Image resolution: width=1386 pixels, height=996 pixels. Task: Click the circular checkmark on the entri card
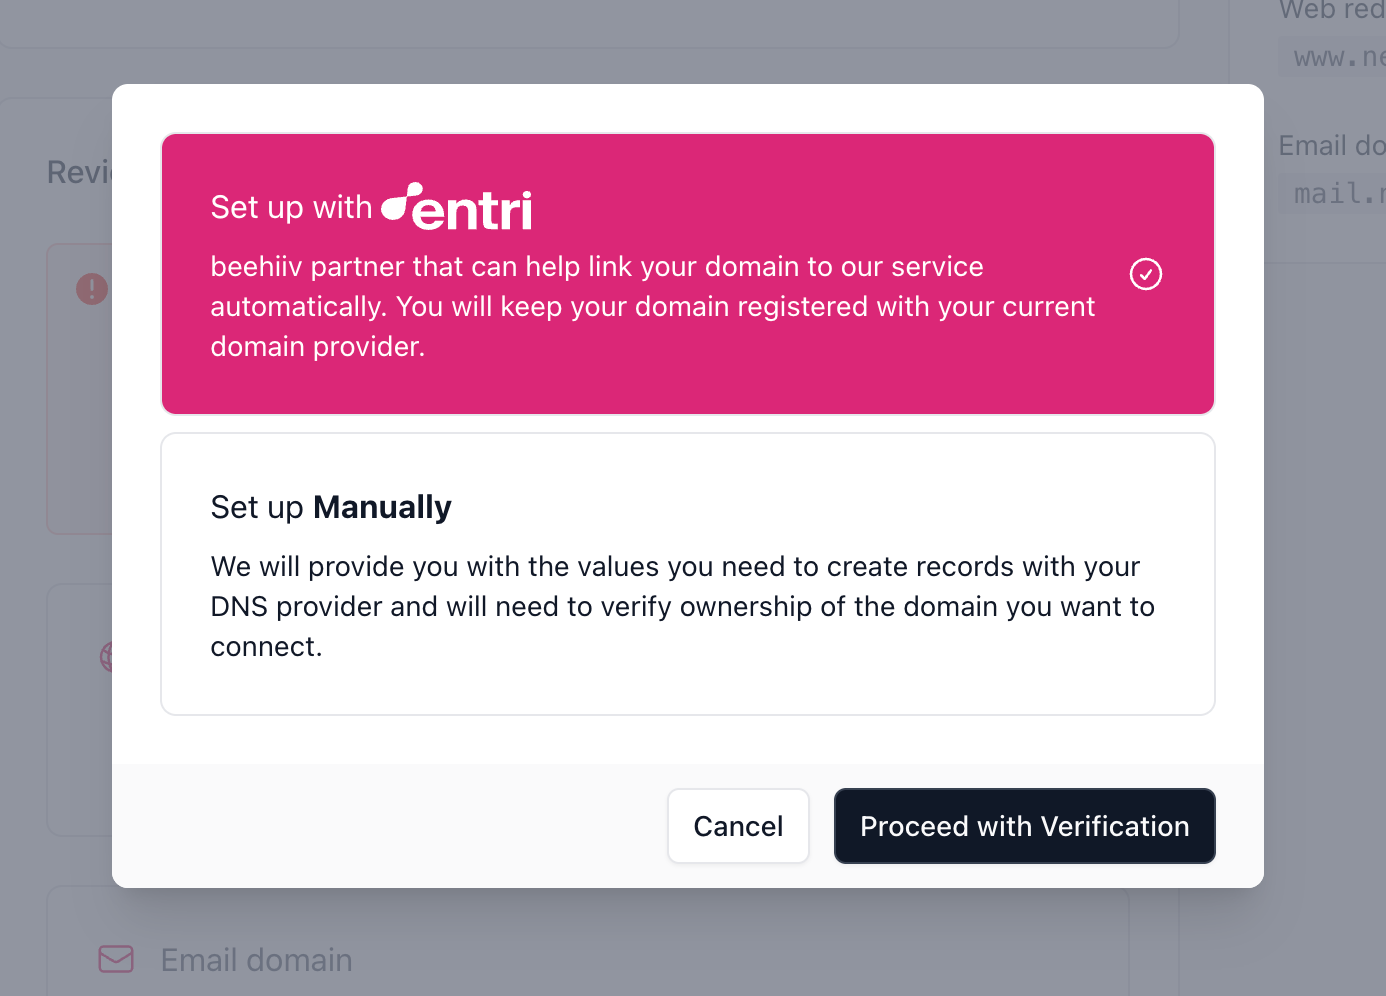tap(1146, 274)
